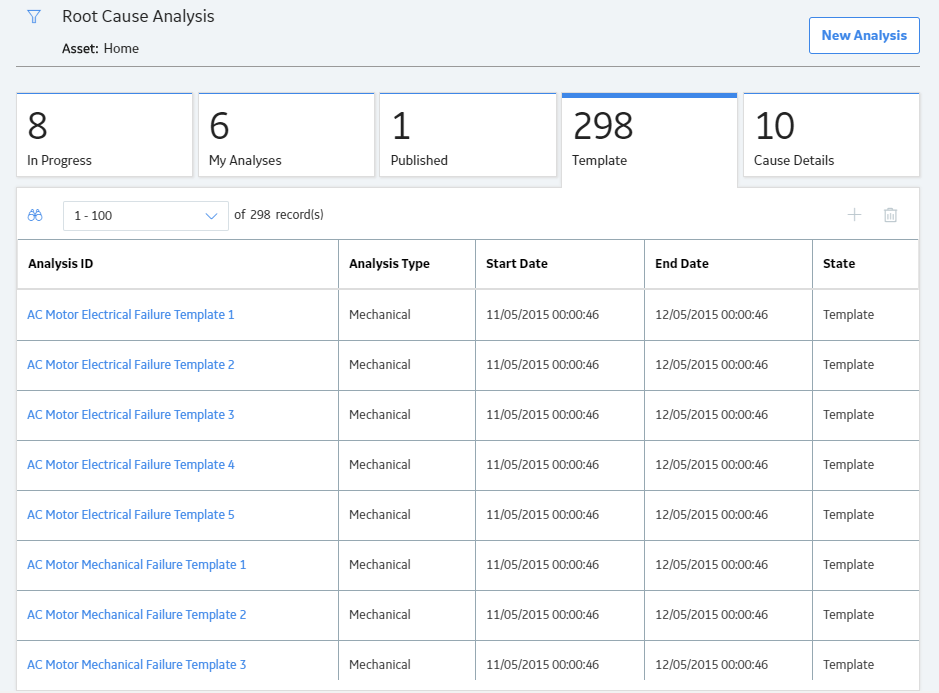Open AC Motor Electrical Failure Template 5
Screen dimensions: 939x693
click(131, 515)
